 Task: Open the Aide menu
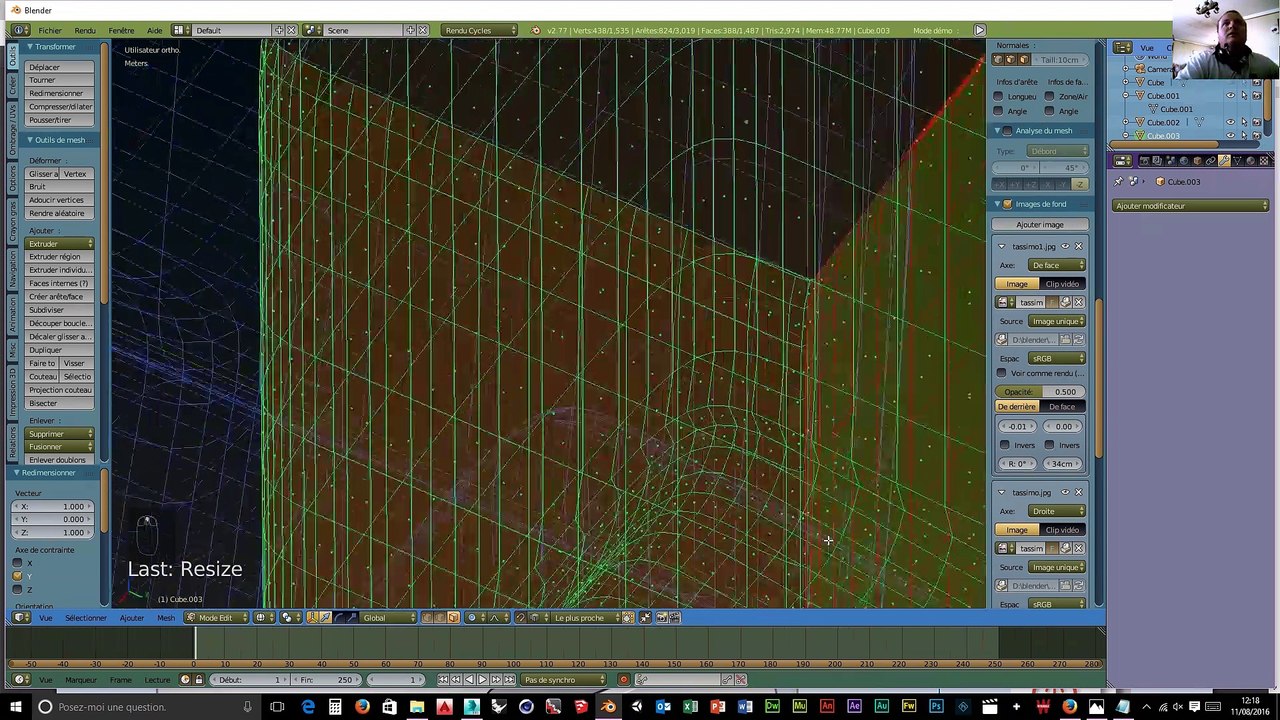154,30
